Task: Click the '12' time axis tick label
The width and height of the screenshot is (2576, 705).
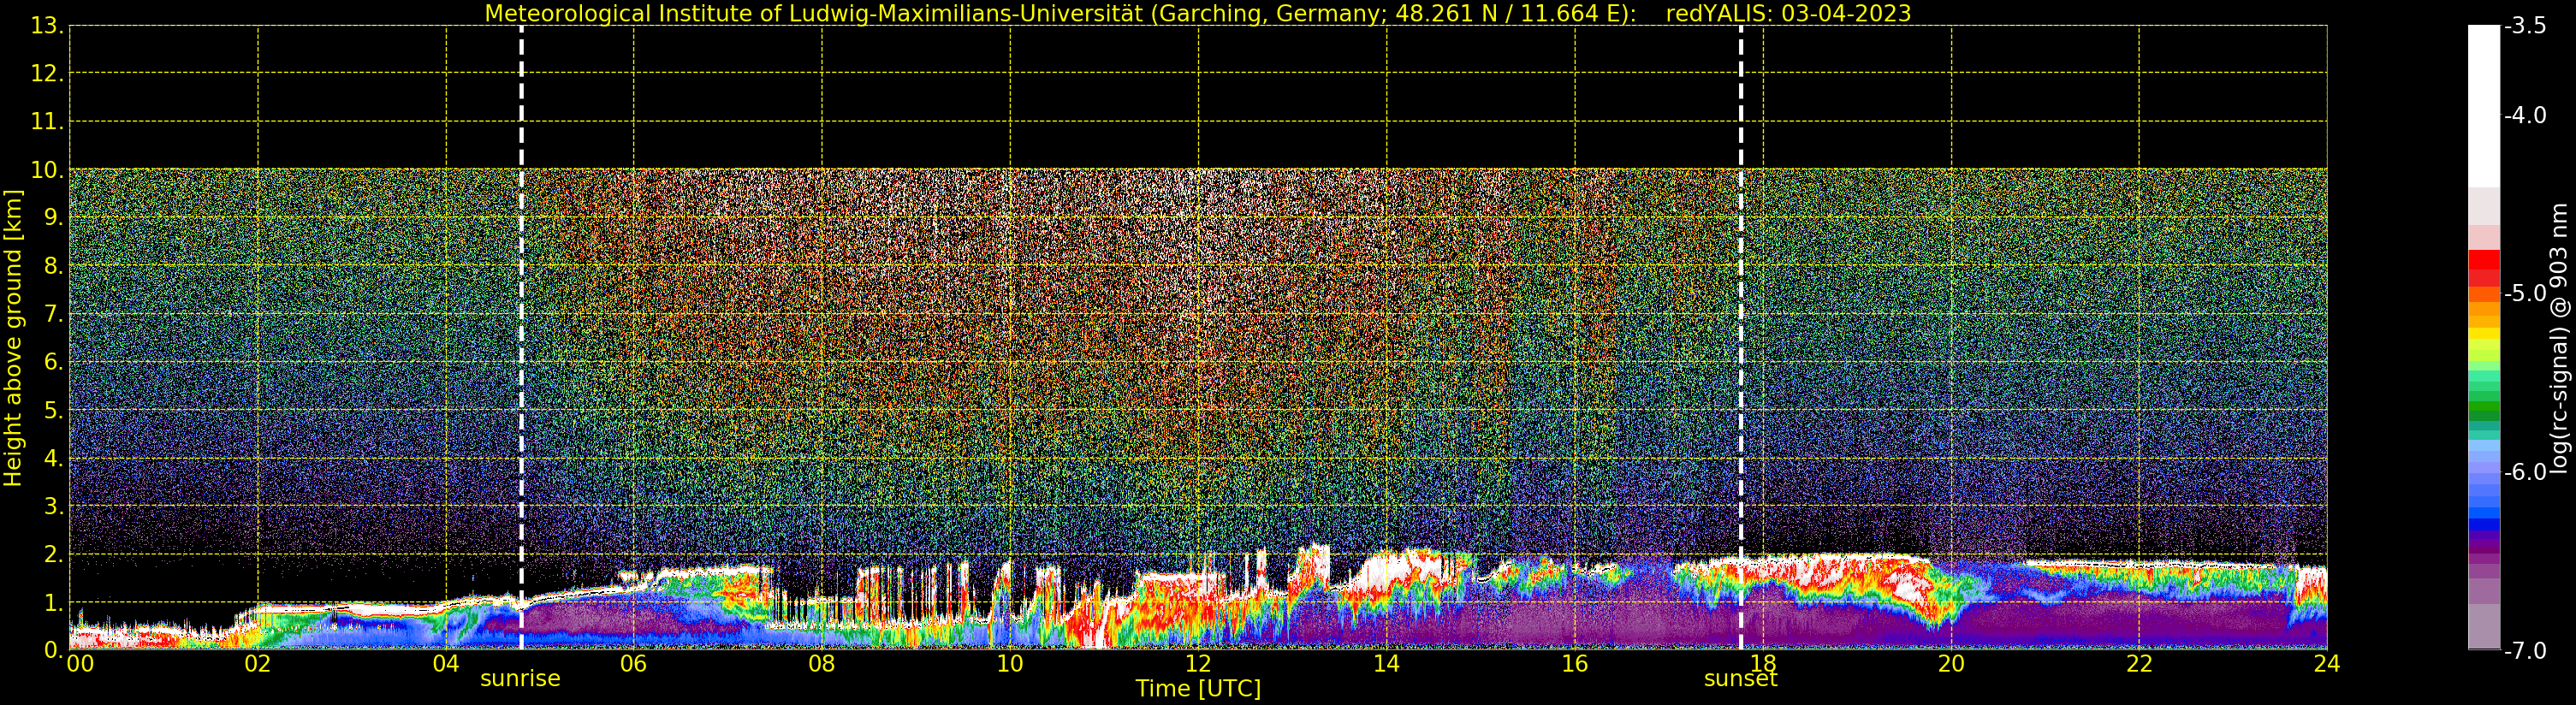Action: pyautogui.click(x=1198, y=663)
